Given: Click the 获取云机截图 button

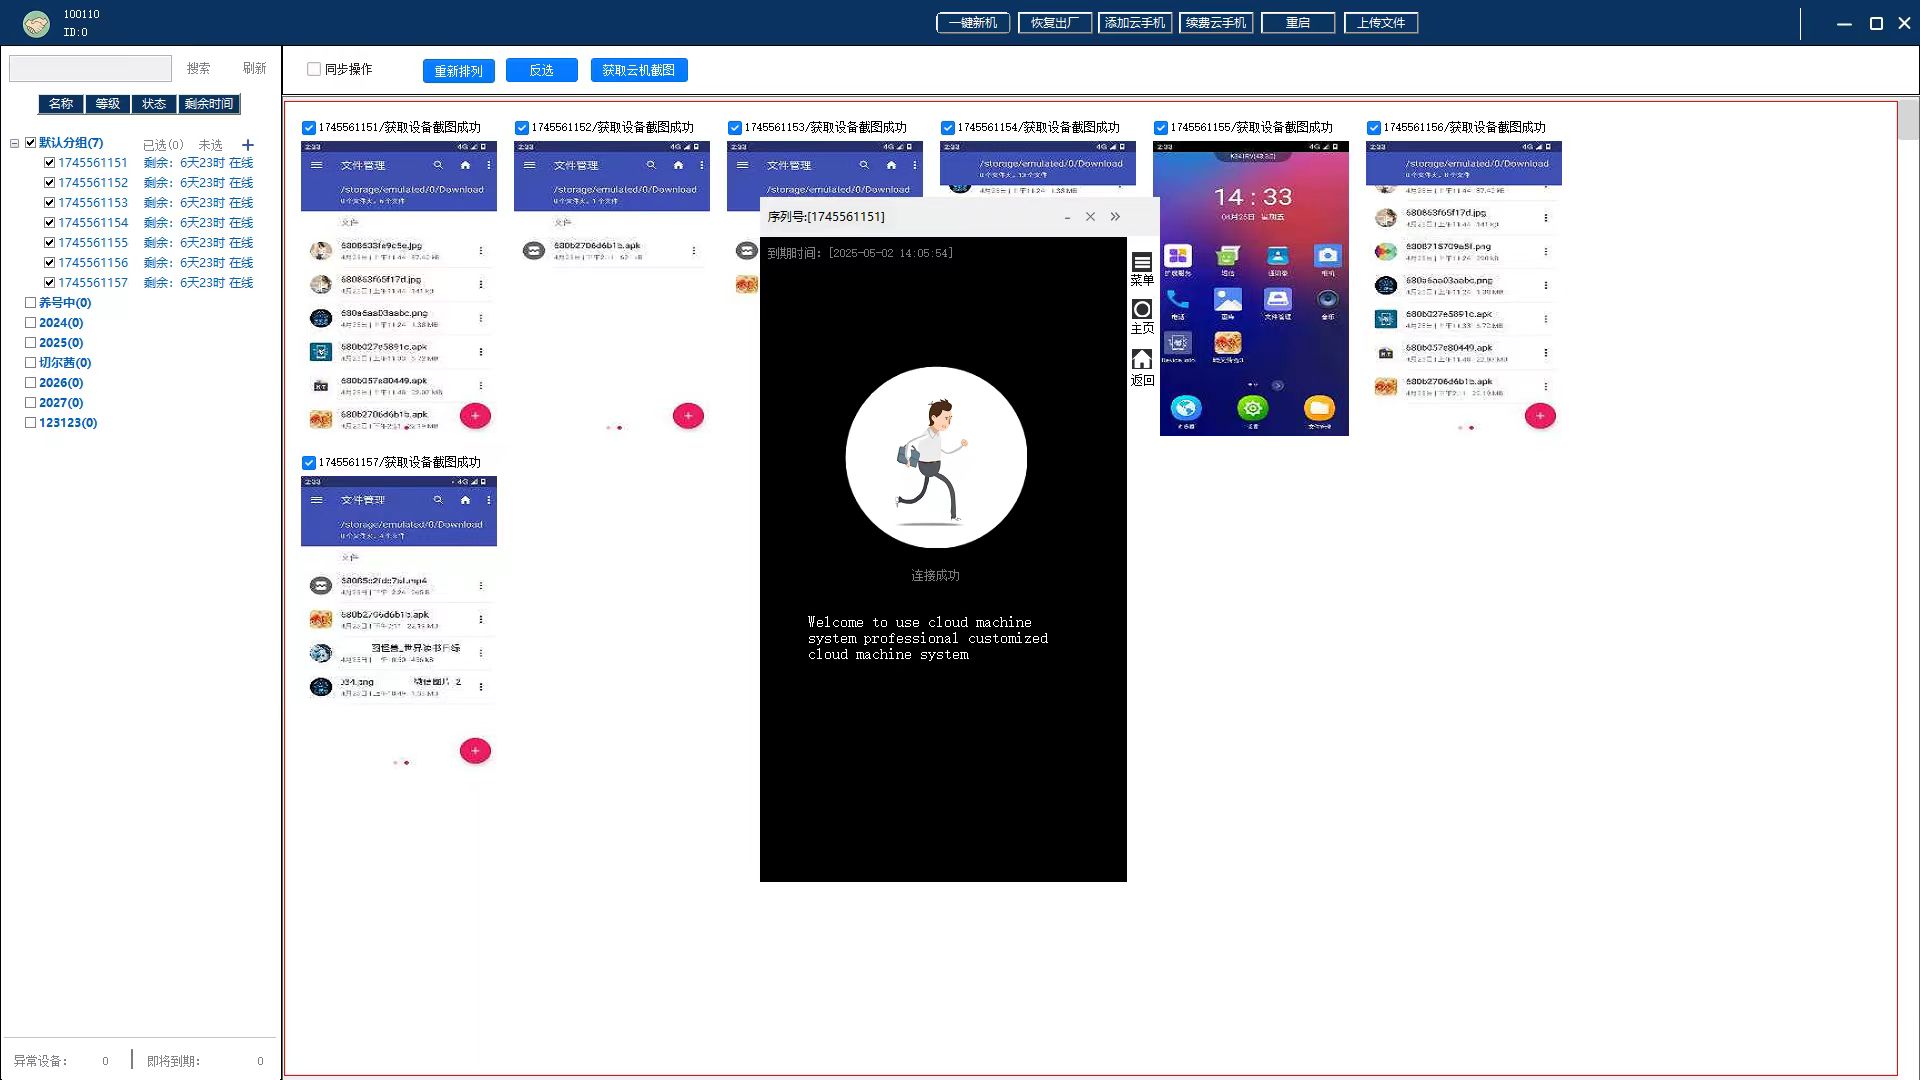Looking at the screenshot, I should (638, 70).
